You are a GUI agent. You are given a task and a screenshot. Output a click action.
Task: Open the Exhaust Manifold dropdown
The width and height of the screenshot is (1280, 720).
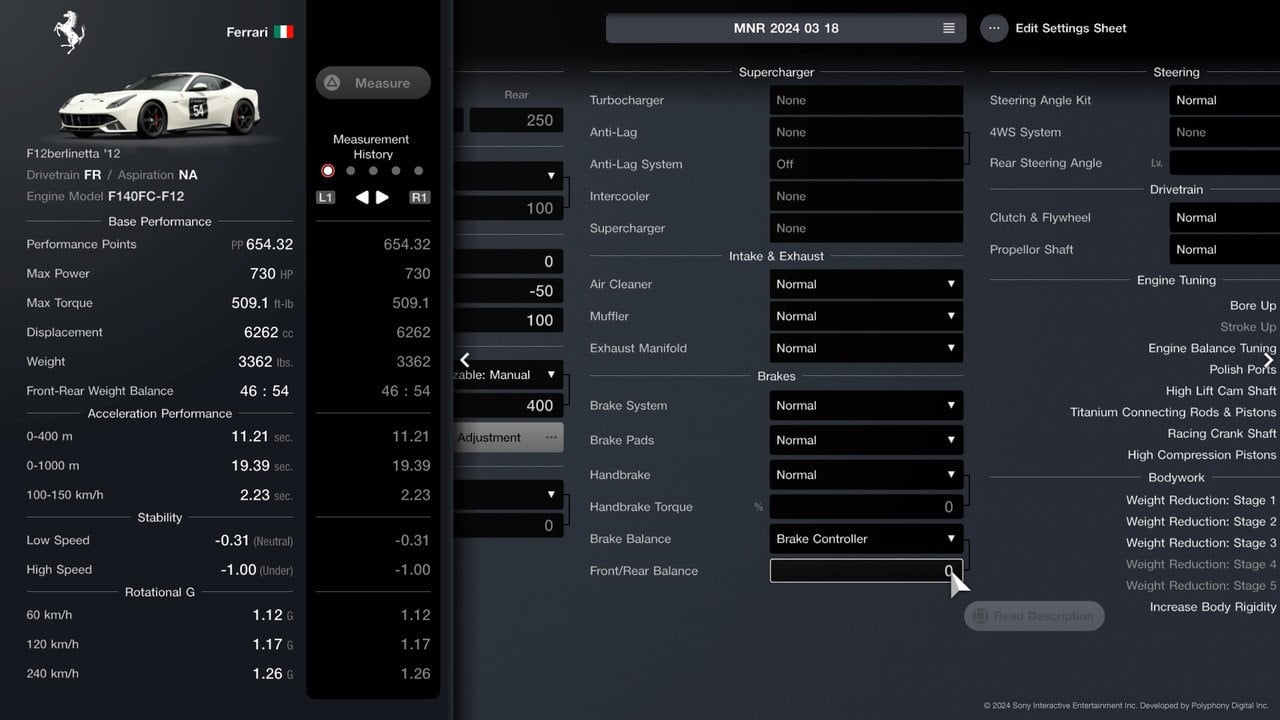tap(866, 348)
